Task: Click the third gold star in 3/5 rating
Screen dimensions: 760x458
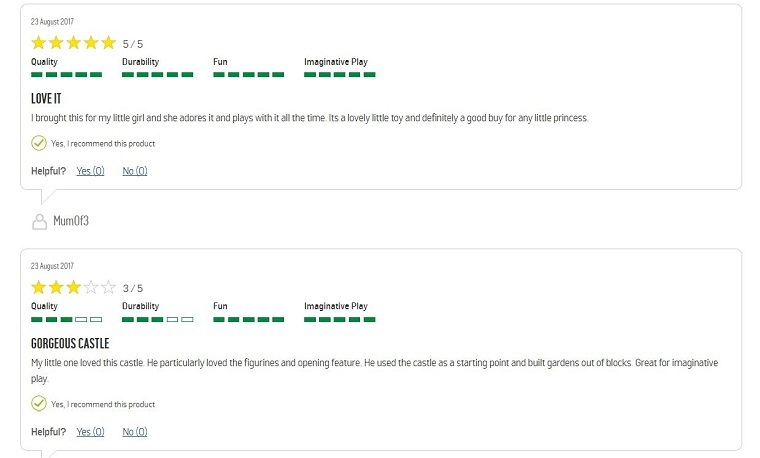Action: (73, 288)
